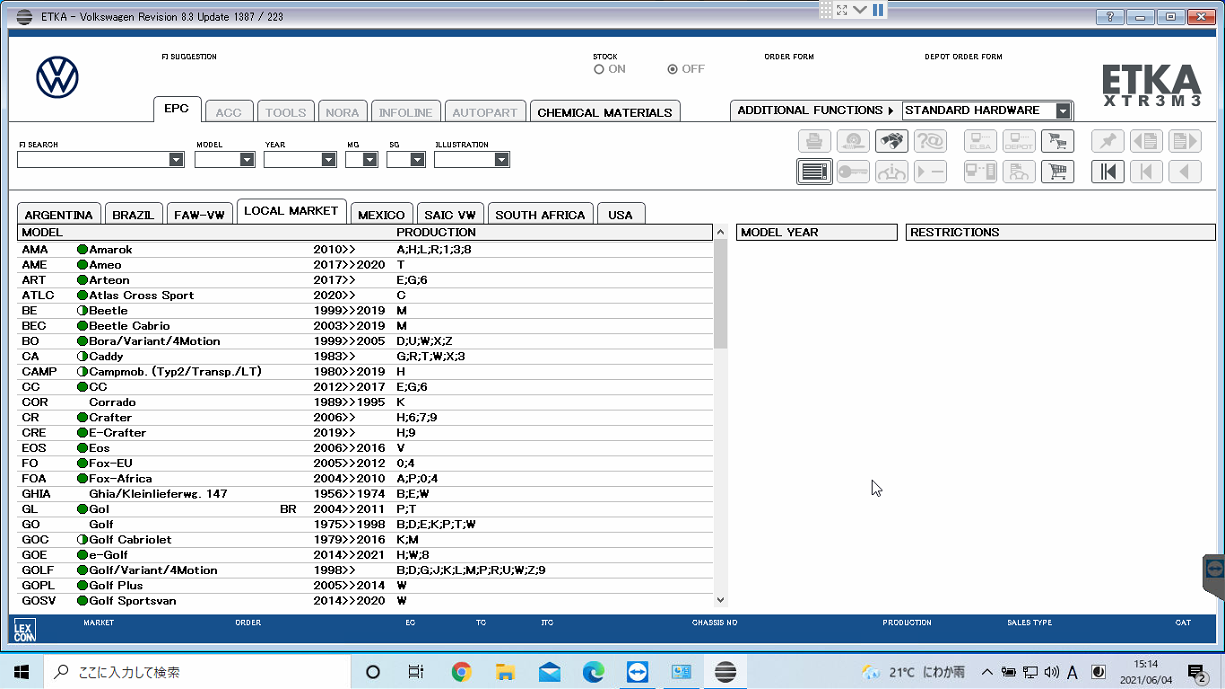Expand the FI SEARCH dropdown
The width and height of the screenshot is (1225, 689).
(x=176, y=160)
